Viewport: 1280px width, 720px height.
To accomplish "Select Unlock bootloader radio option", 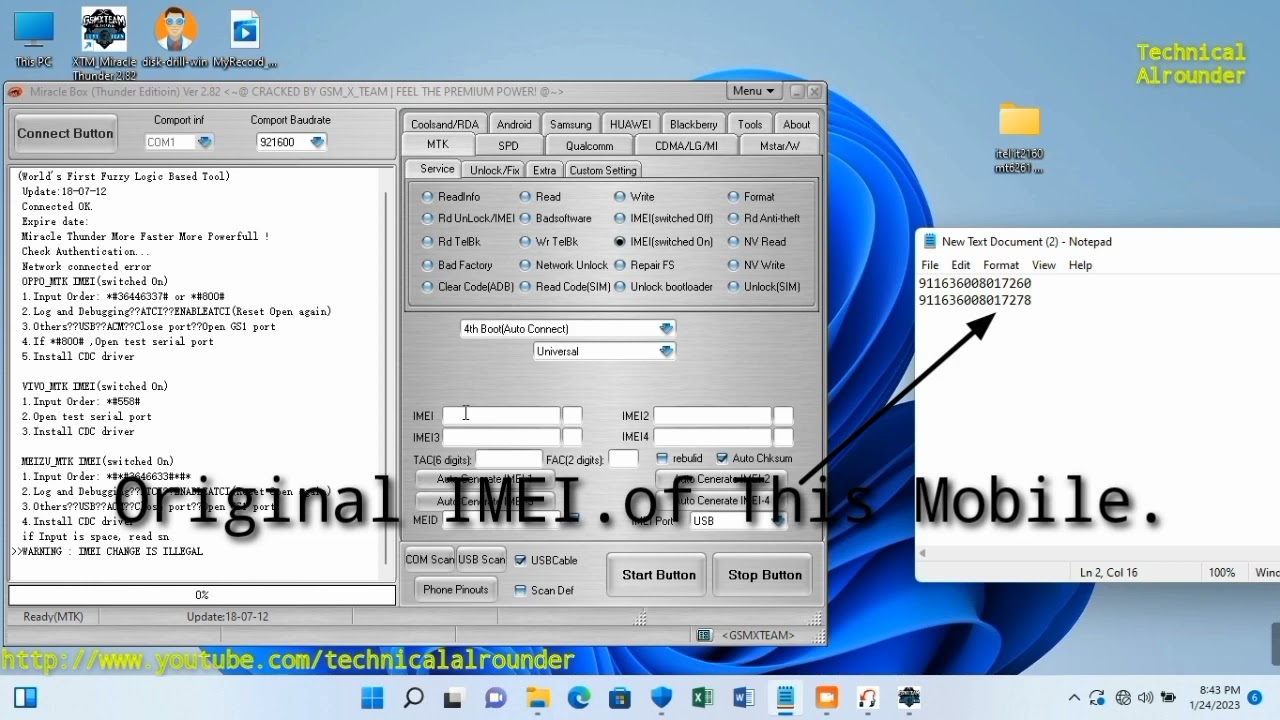I will [664, 287].
